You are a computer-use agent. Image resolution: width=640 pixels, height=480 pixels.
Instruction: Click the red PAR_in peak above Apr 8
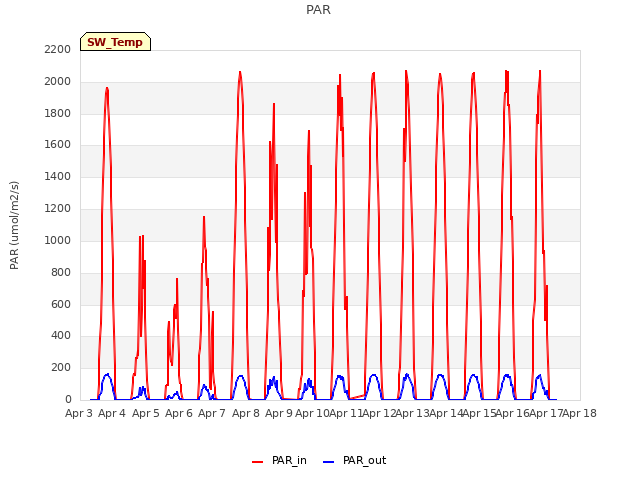(240, 73)
